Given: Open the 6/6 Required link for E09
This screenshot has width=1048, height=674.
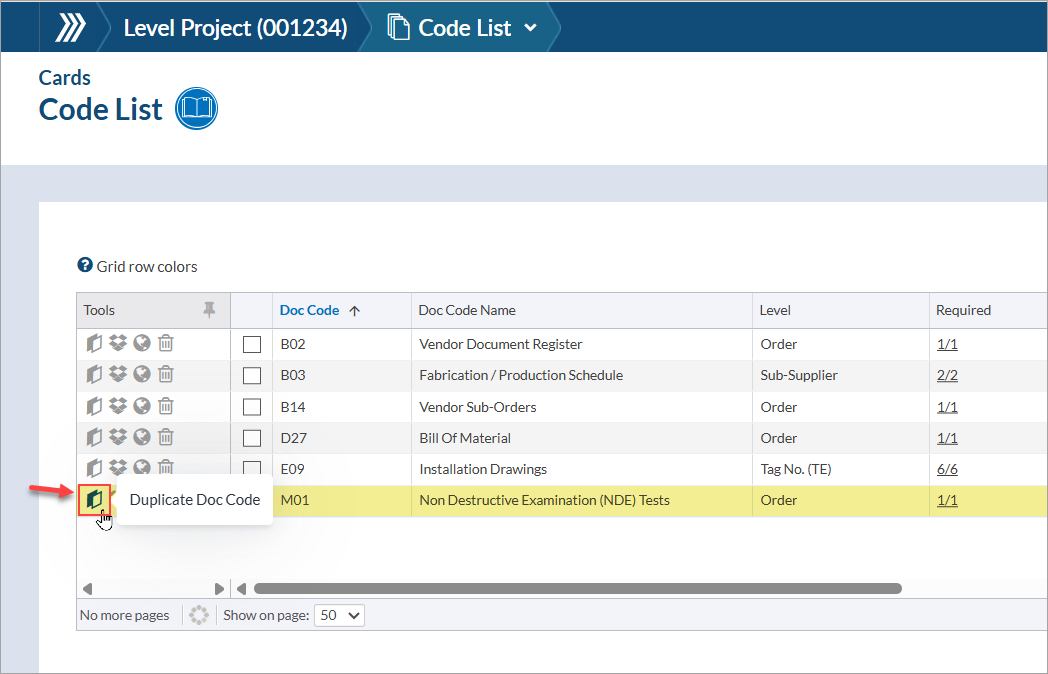Looking at the screenshot, I should (947, 469).
